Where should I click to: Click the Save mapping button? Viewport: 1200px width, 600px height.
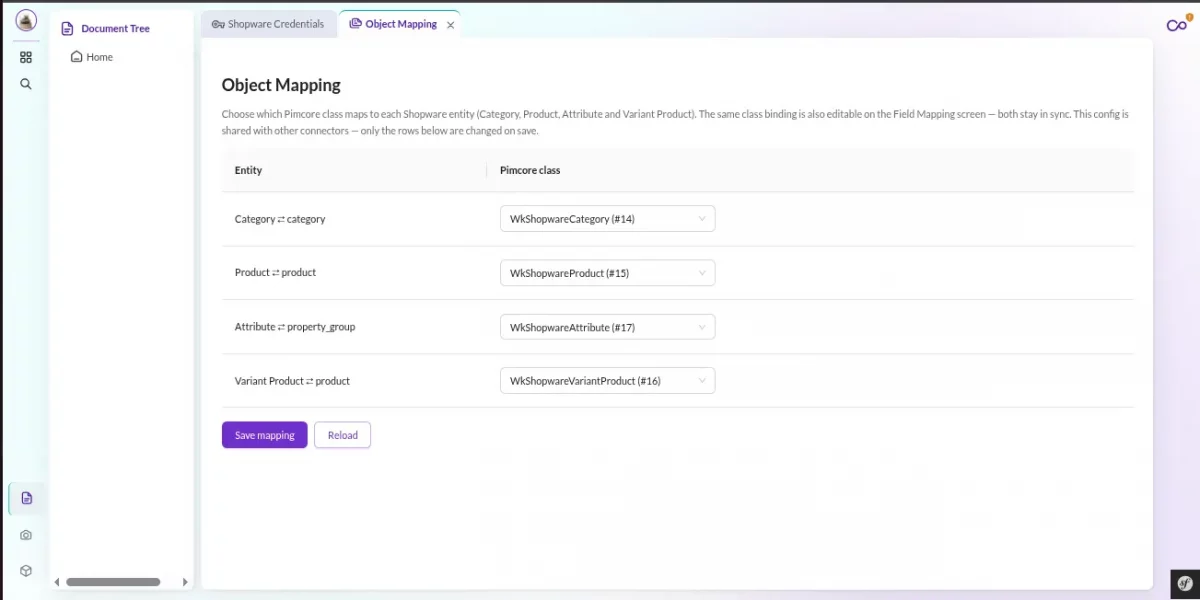tap(264, 435)
